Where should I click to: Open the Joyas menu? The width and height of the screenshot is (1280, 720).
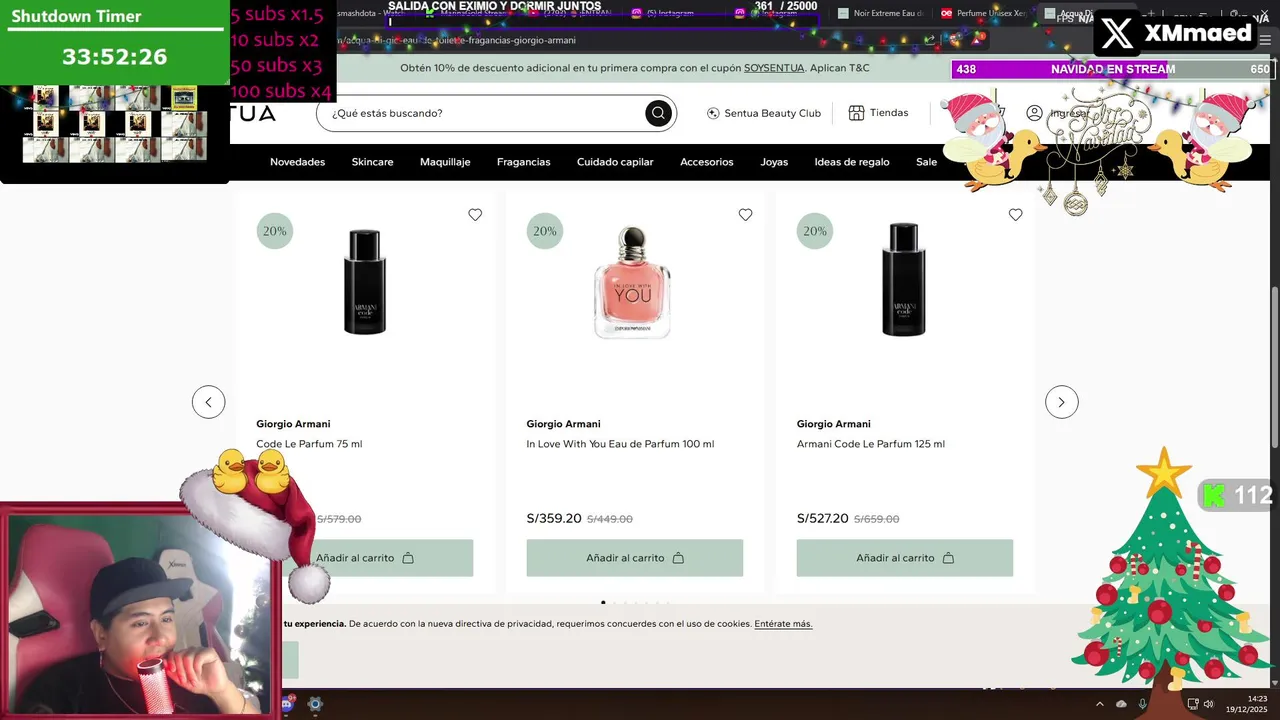point(774,162)
